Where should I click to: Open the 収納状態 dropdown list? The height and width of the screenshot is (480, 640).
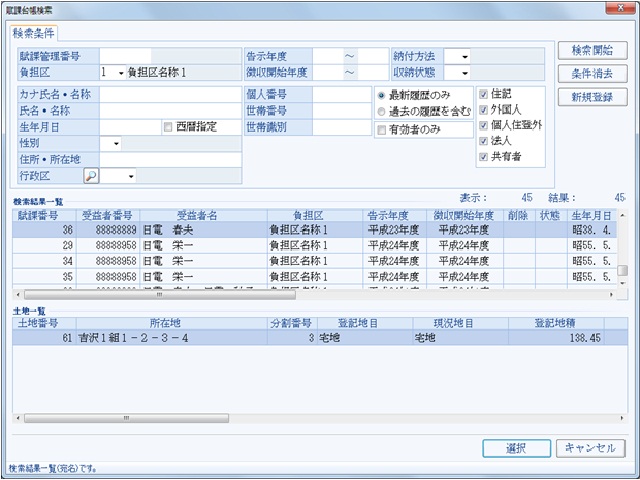point(464,73)
